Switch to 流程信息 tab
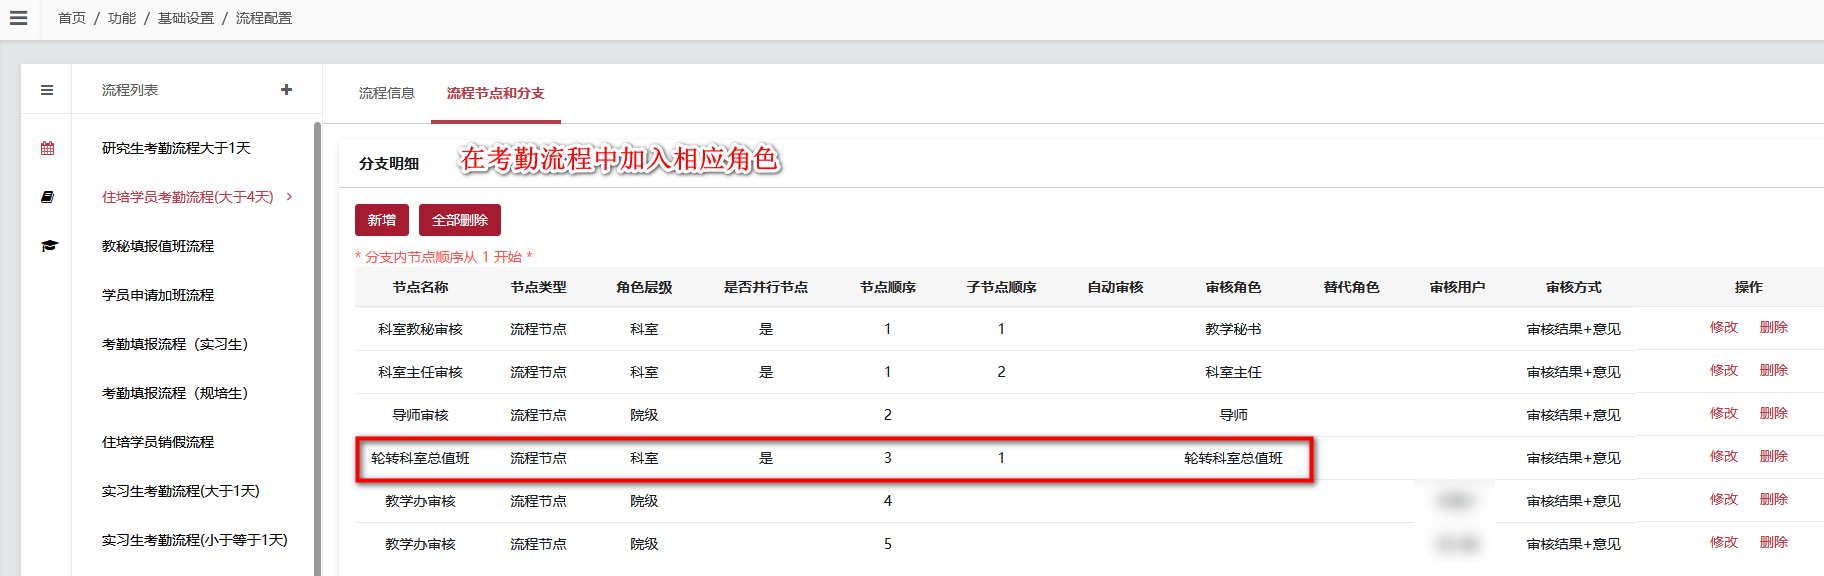Screen dimensions: 1824x576 coord(387,93)
